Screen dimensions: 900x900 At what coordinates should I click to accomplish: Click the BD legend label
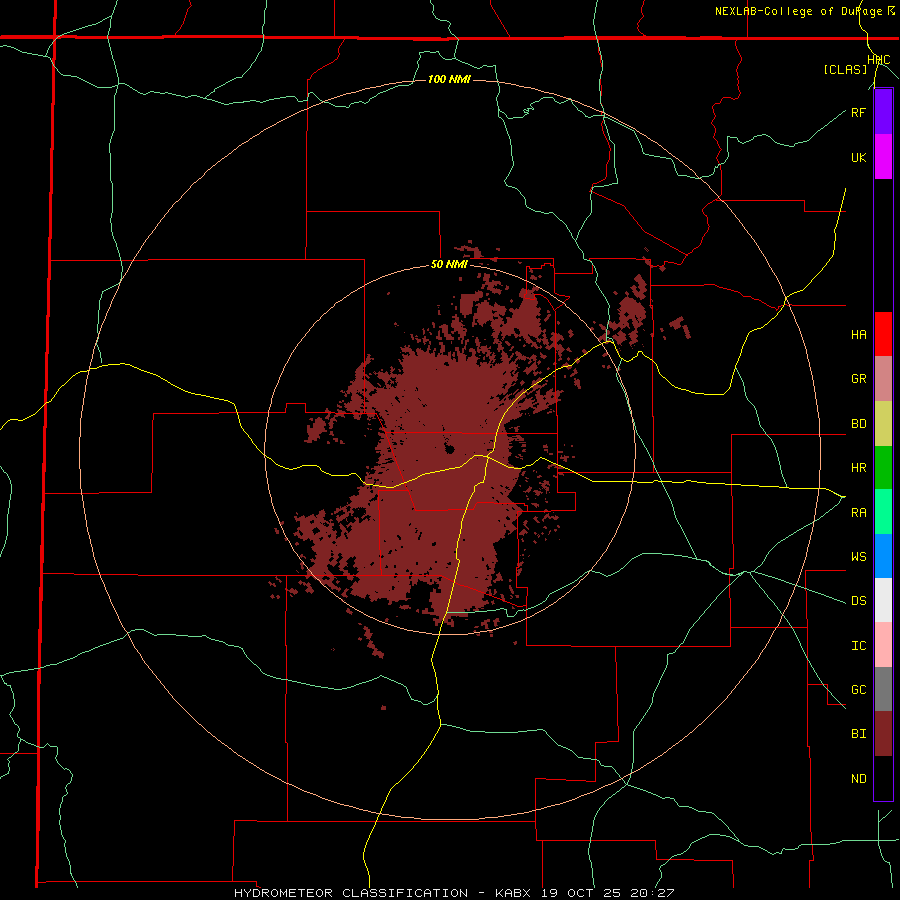click(858, 424)
